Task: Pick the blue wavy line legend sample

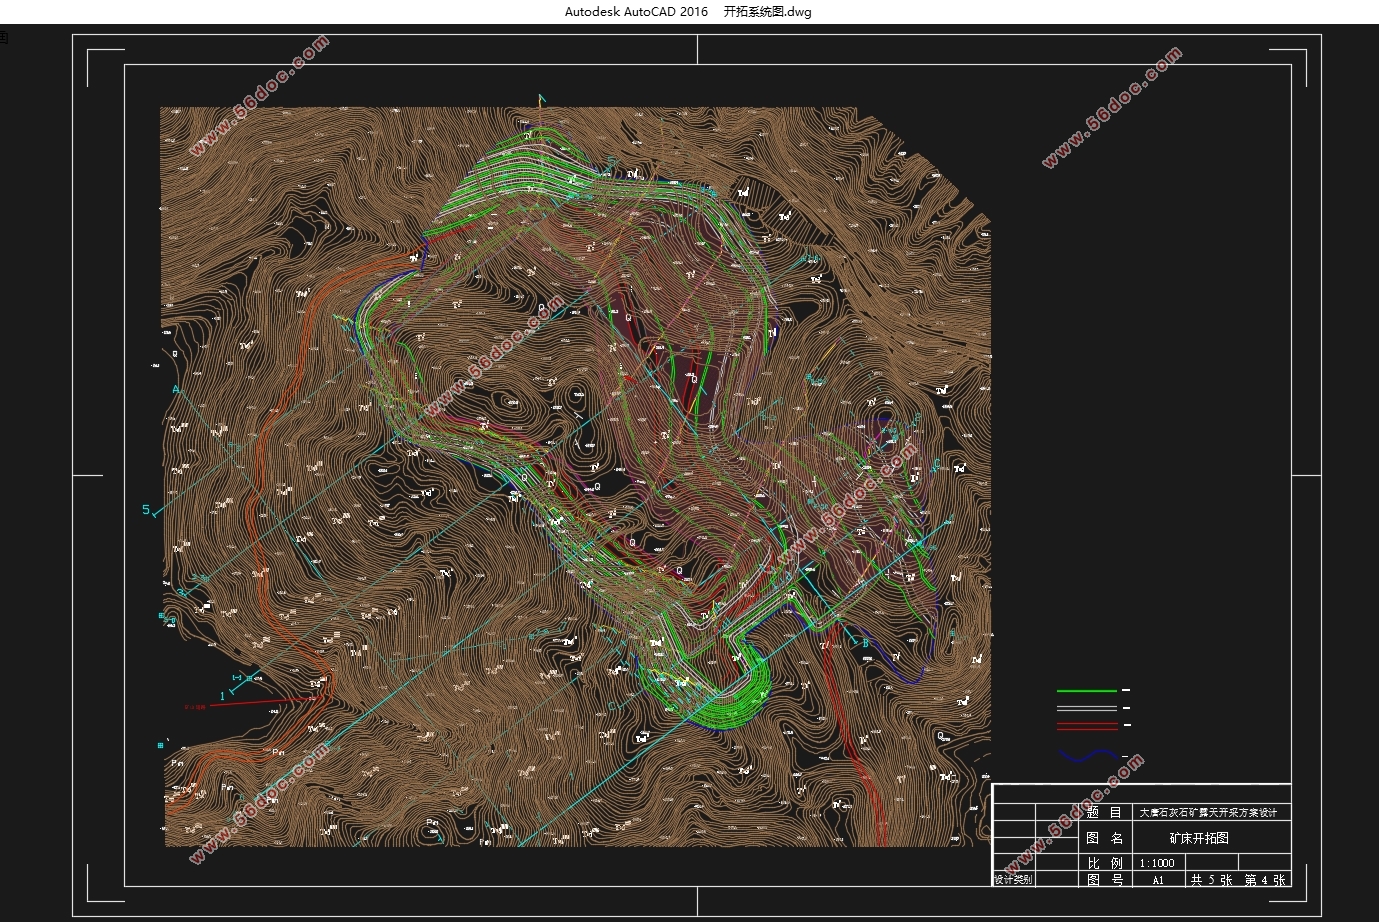Action: click(1088, 755)
